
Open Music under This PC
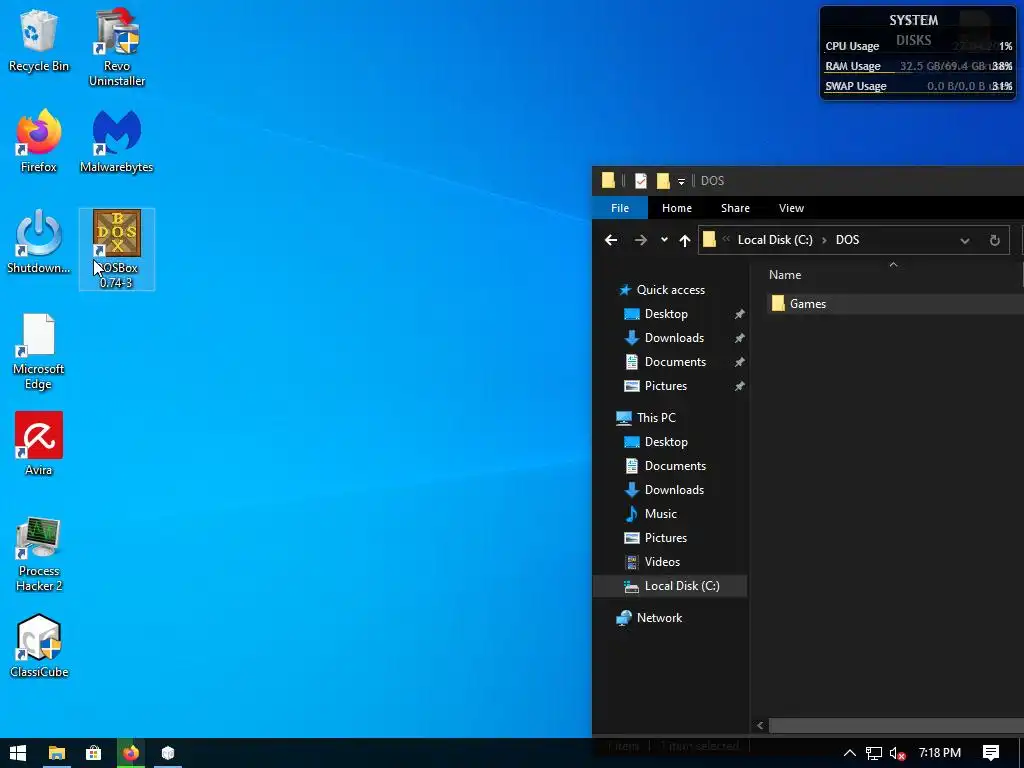(660, 514)
